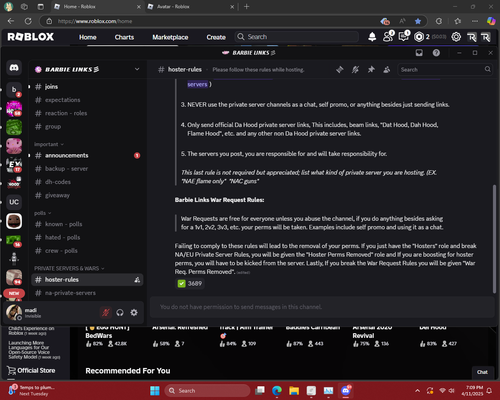
Task: Open Roblox Official Store link
Action: [x=31, y=371]
